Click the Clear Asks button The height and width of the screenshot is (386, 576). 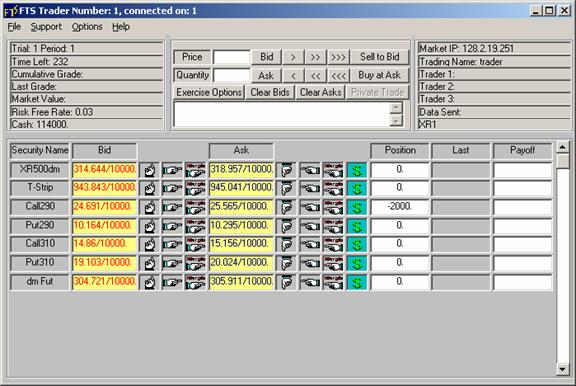[321, 92]
